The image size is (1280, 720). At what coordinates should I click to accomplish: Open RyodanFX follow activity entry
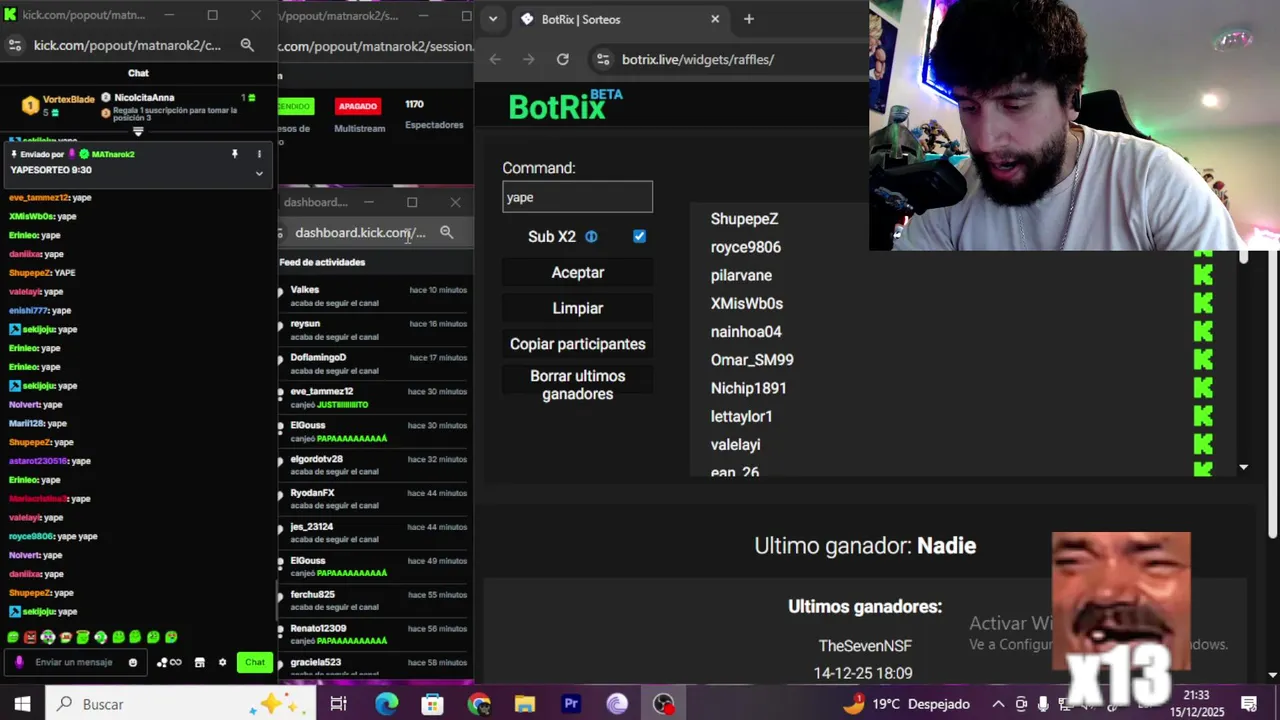(373, 499)
